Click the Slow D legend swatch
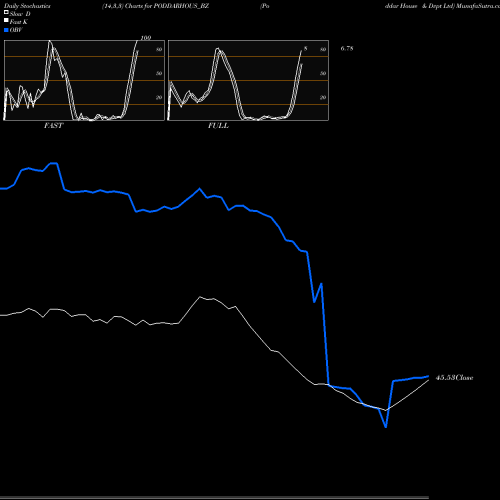The width and height of the screenshot is (500, 500). (6, 13)
